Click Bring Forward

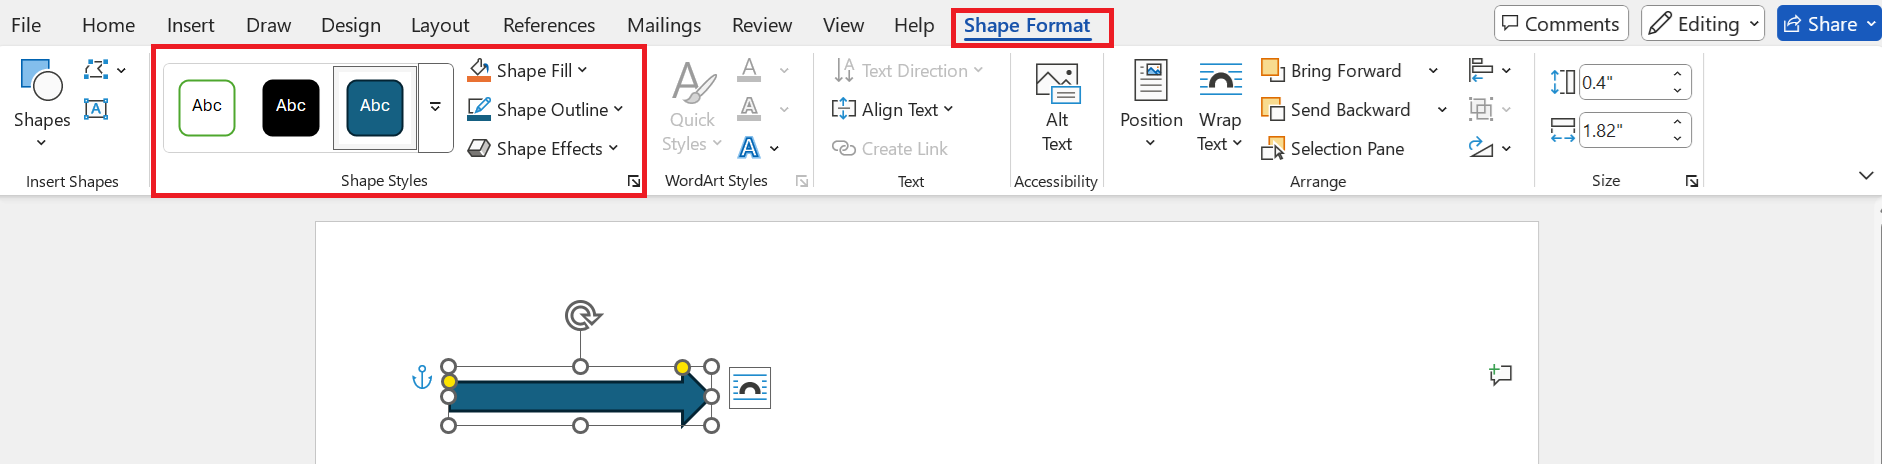[1332, 70]
